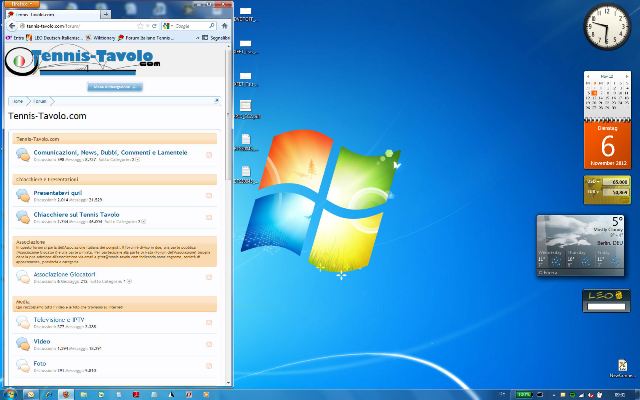Open the address bar history dropdown arrow
This screenshot has width=640, height=400.
[147, 26]
